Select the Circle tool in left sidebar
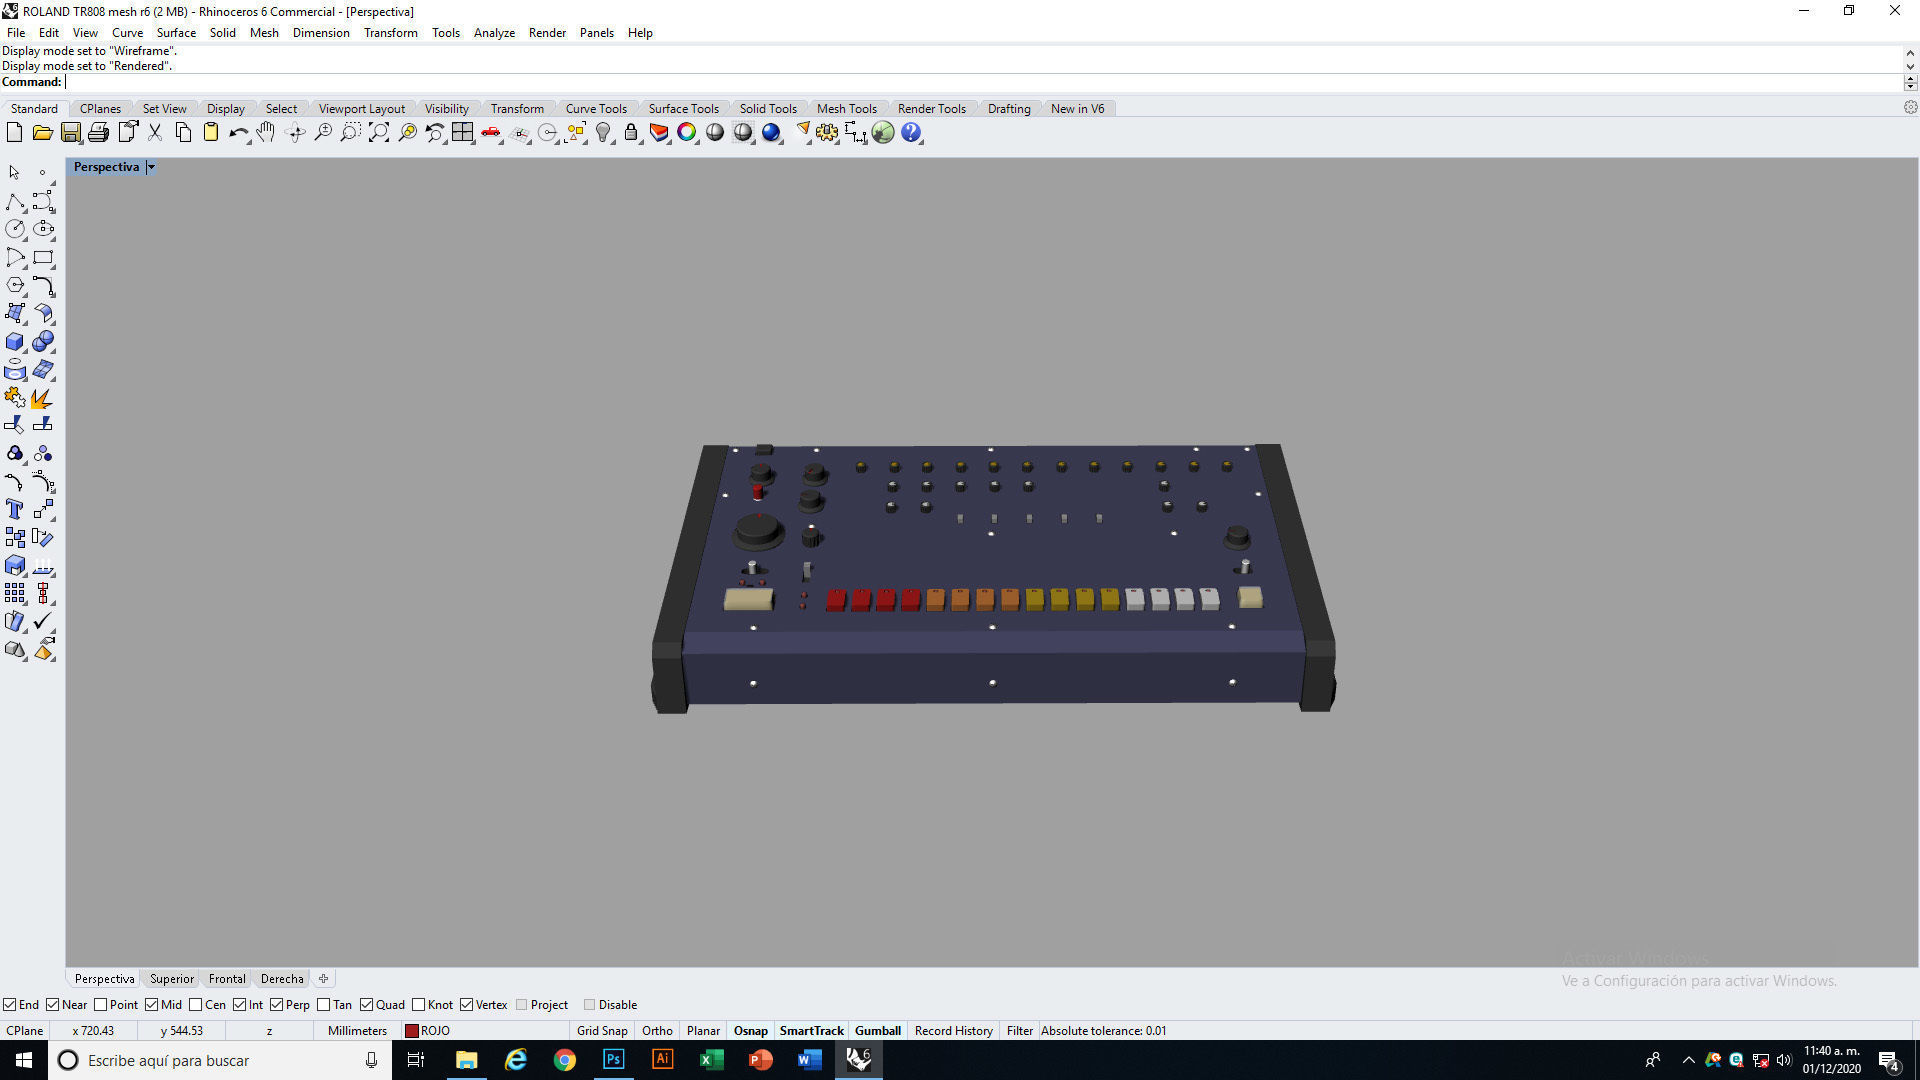1920x1080 pixels. click(15, 230)
